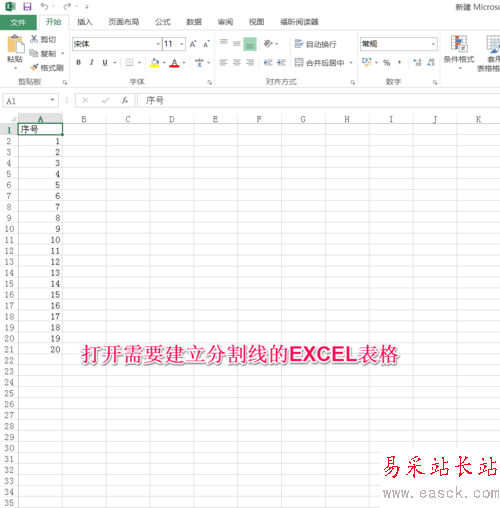This screenshot has width=500, height=508.
Task: Expand borders dropdown arrow
Action: [x=139, y=62]
